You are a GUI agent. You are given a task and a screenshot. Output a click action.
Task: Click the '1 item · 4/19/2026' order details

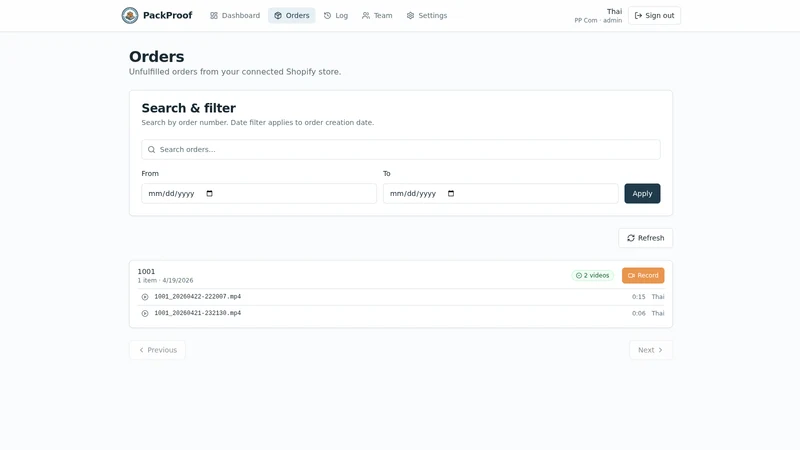click(165, 281)
